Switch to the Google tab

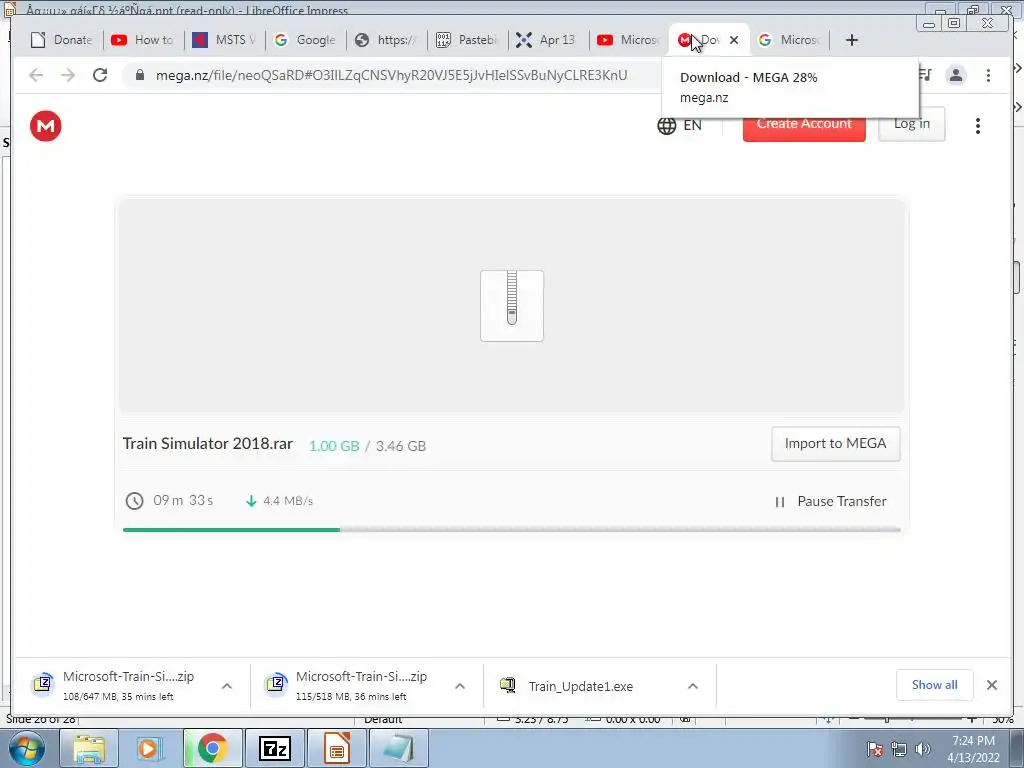pos(305,40)
